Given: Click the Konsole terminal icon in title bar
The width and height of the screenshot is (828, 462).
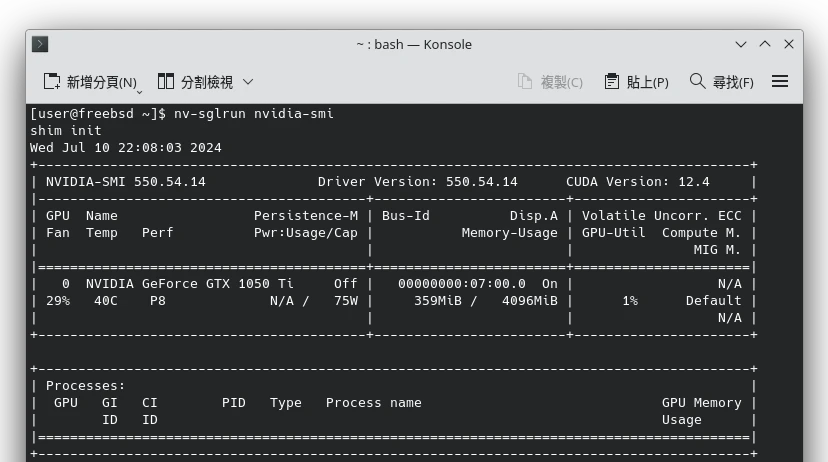Looking at the screenshot, I should 40,44.
